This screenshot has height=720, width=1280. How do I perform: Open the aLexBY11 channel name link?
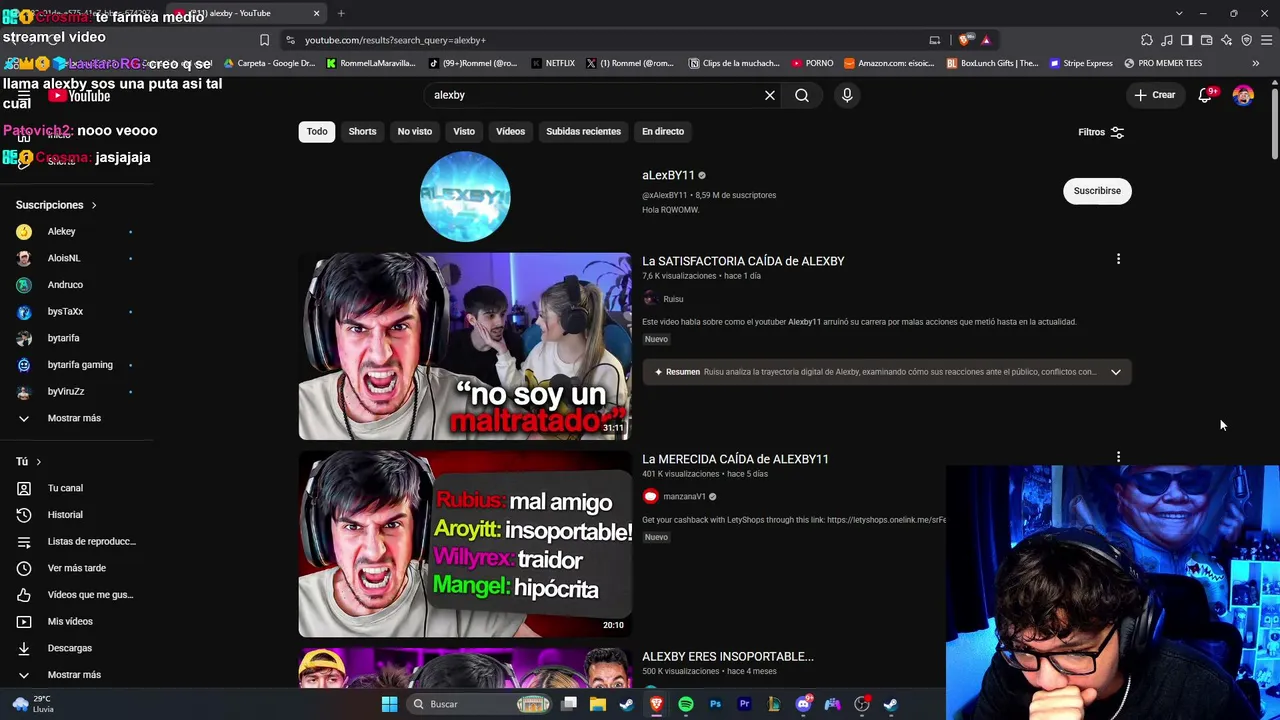[x=668, y=175]
